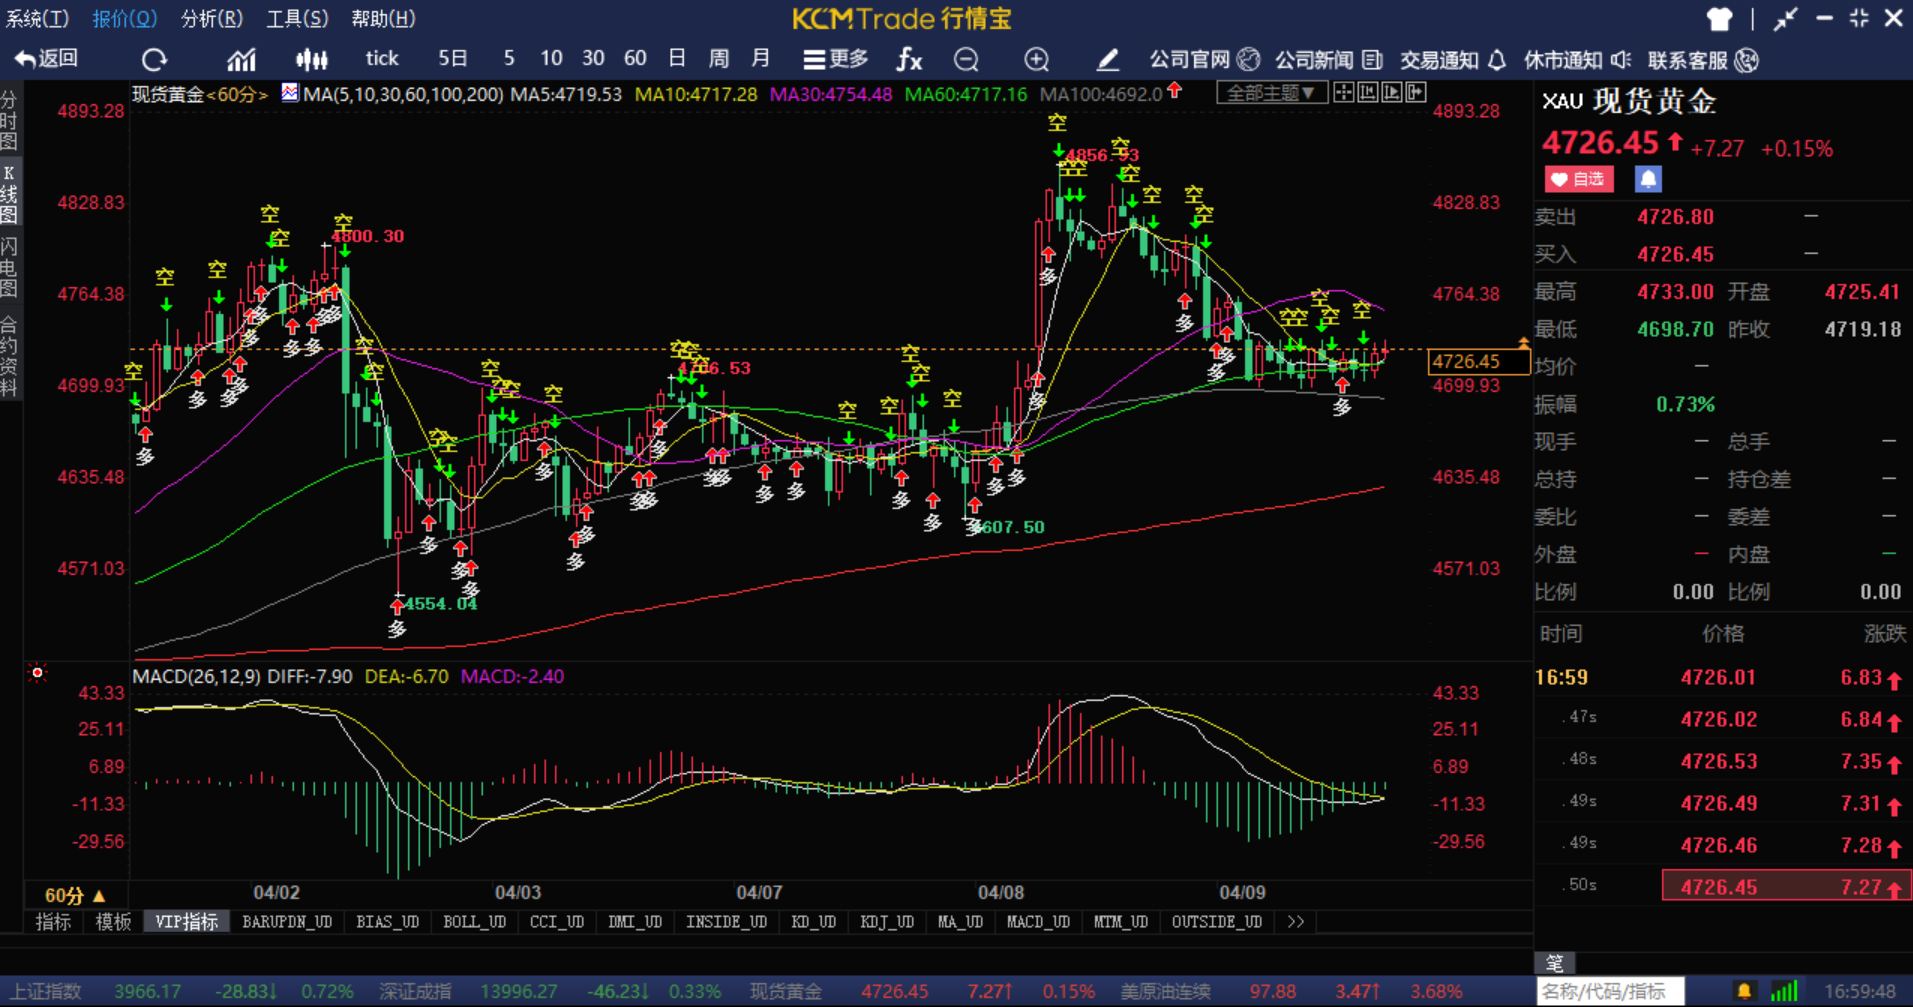This screenshot has height=1007, width=1913.
Task: Set price alert with blue bell icon
Action: pos(1648,179)
